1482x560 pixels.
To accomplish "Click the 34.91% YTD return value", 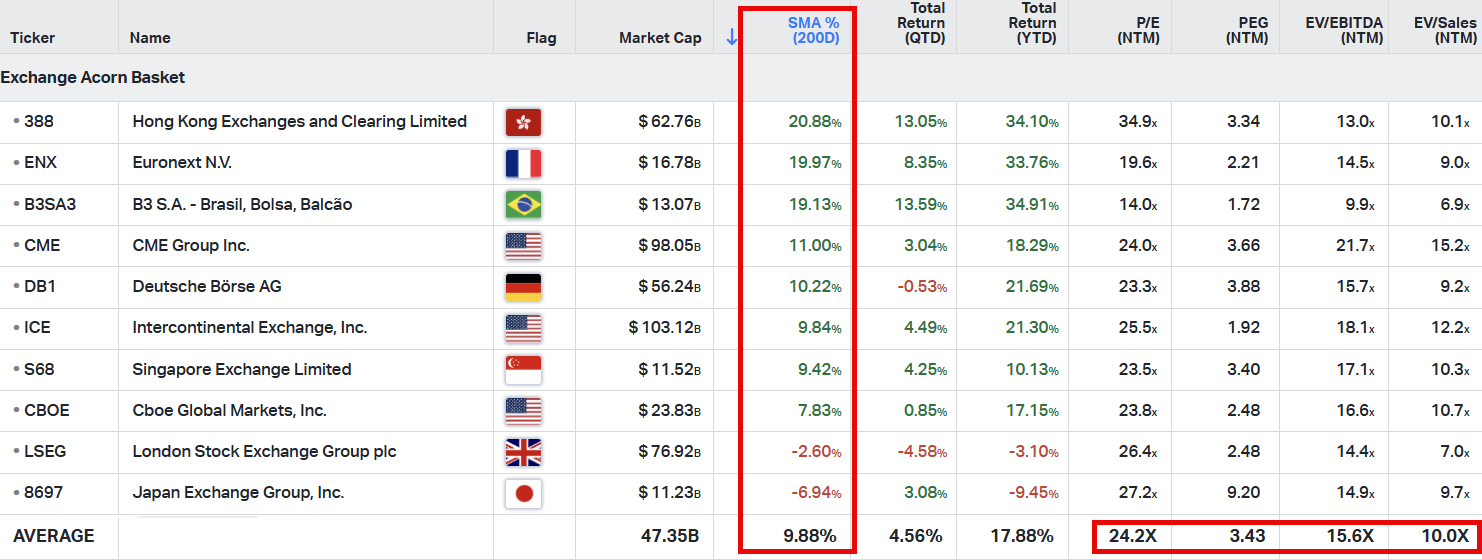I will click(1032, 204).
